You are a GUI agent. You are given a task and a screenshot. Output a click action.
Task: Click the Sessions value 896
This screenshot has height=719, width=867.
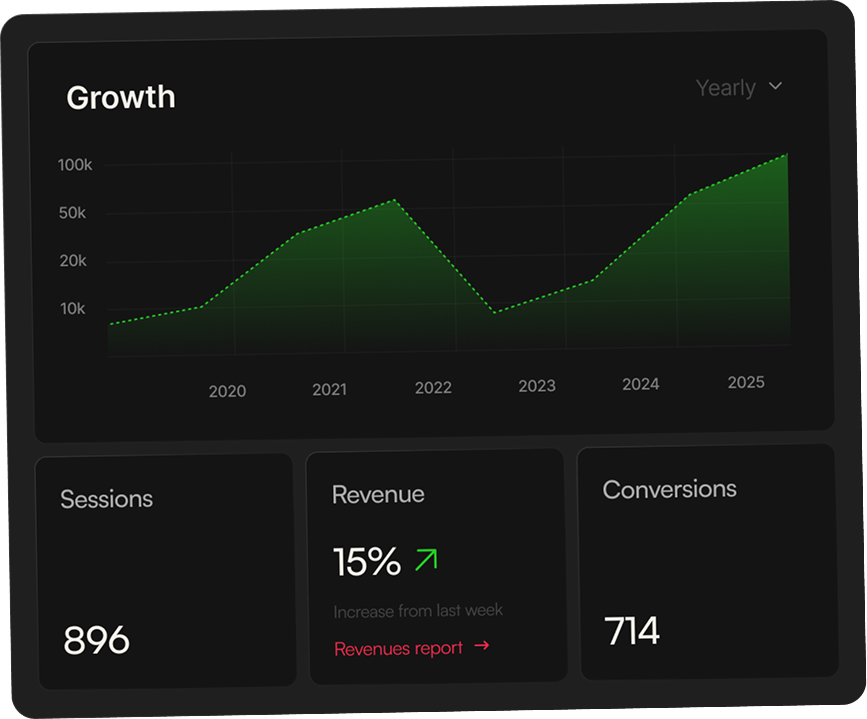point(97,638)
